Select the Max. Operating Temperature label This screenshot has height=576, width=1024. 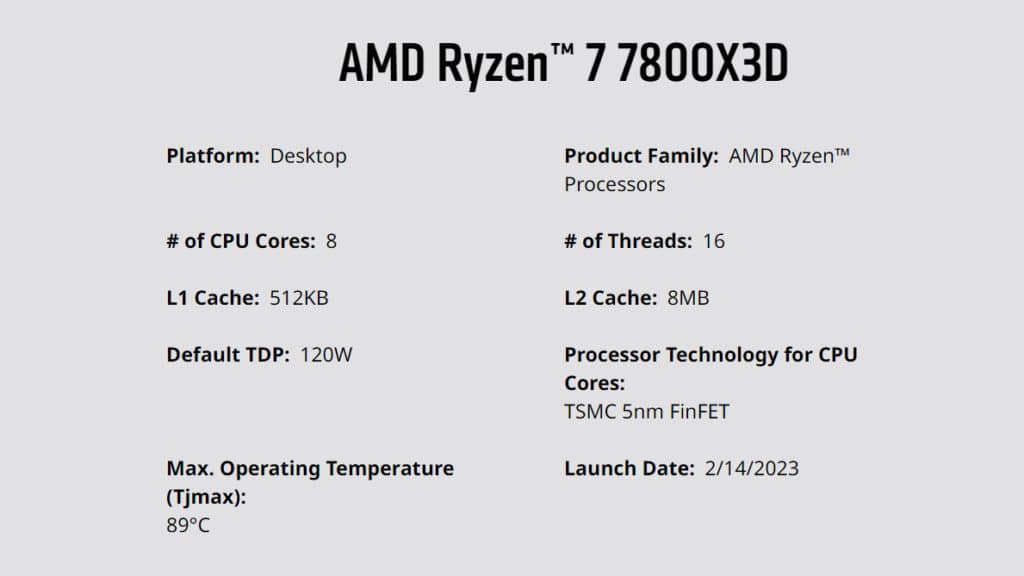click(310, 482)
